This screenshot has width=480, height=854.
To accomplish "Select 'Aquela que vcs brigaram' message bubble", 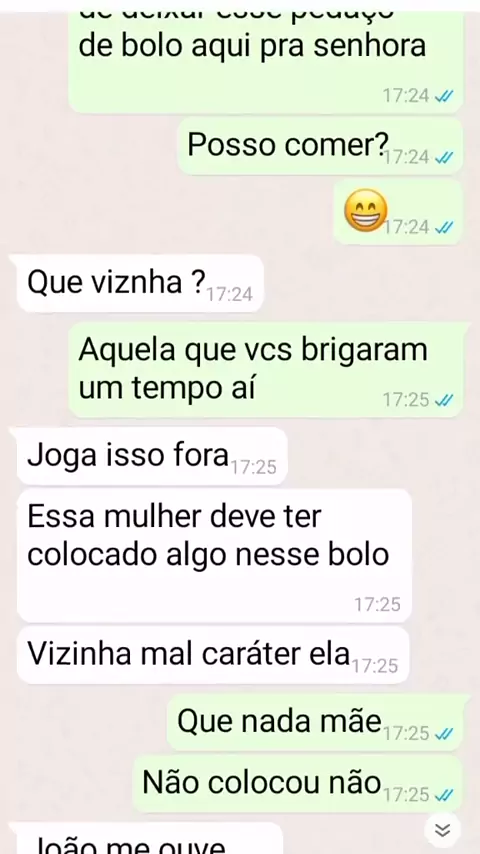I will click(266, 370).
